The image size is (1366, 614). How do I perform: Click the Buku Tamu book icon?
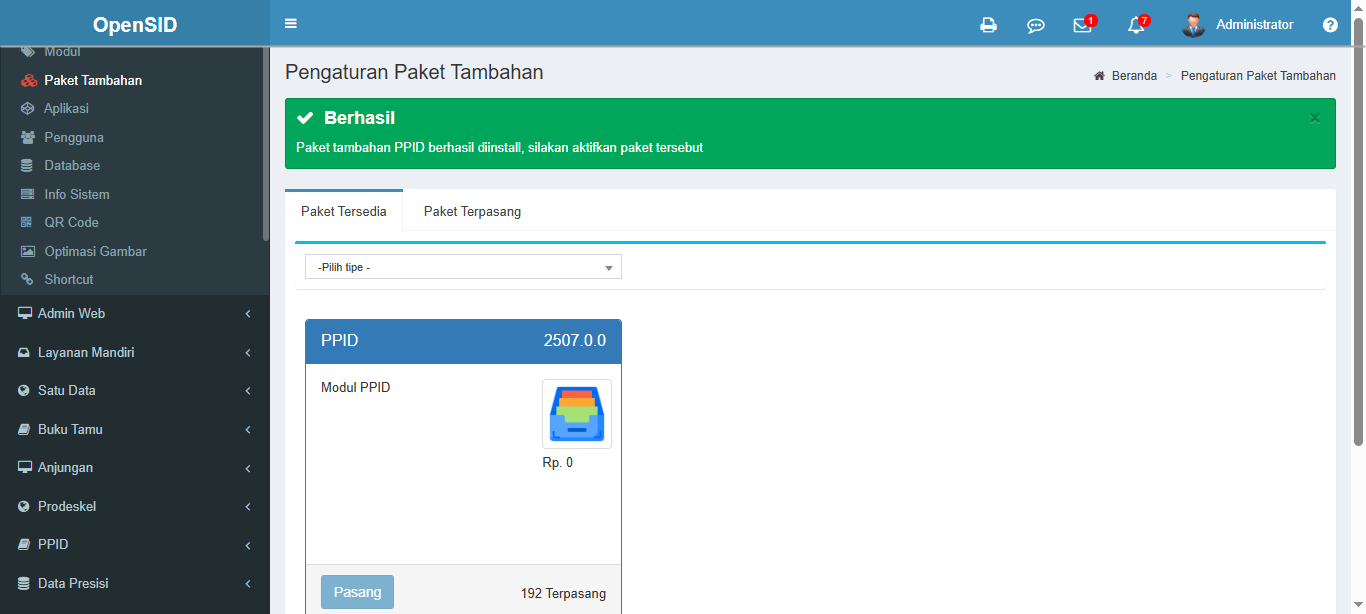point(25,430)
